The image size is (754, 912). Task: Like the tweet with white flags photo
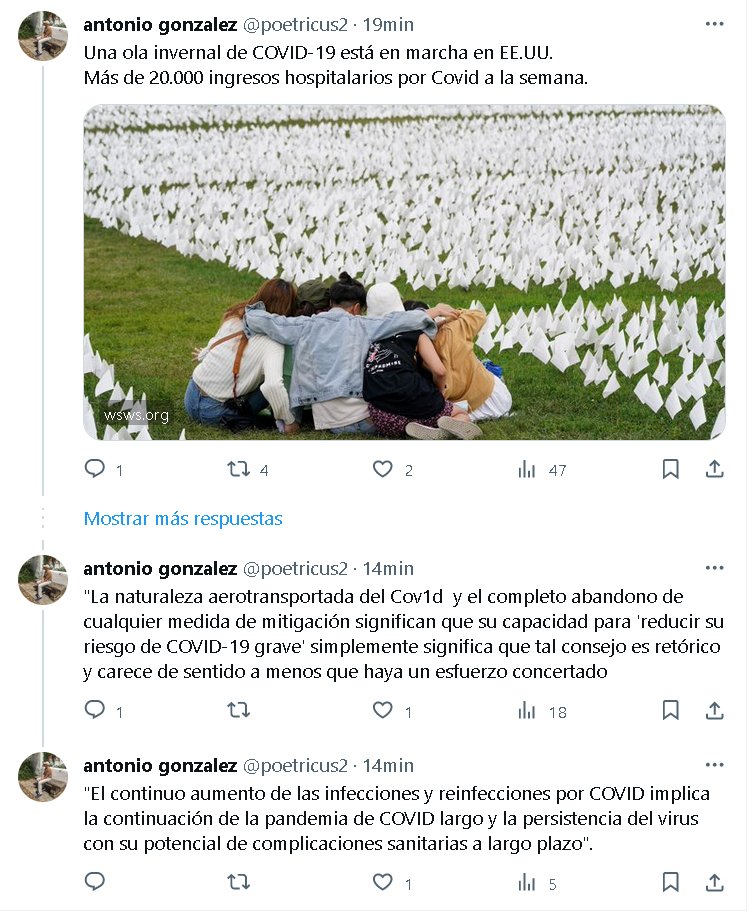point(383,469)
